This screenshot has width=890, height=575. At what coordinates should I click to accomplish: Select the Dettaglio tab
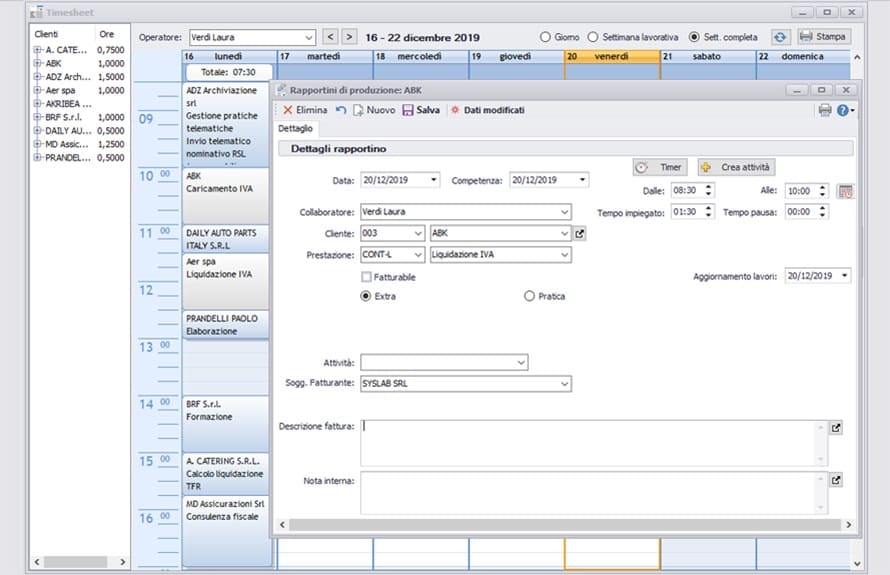pyautogui.click(x=295, y=129)
